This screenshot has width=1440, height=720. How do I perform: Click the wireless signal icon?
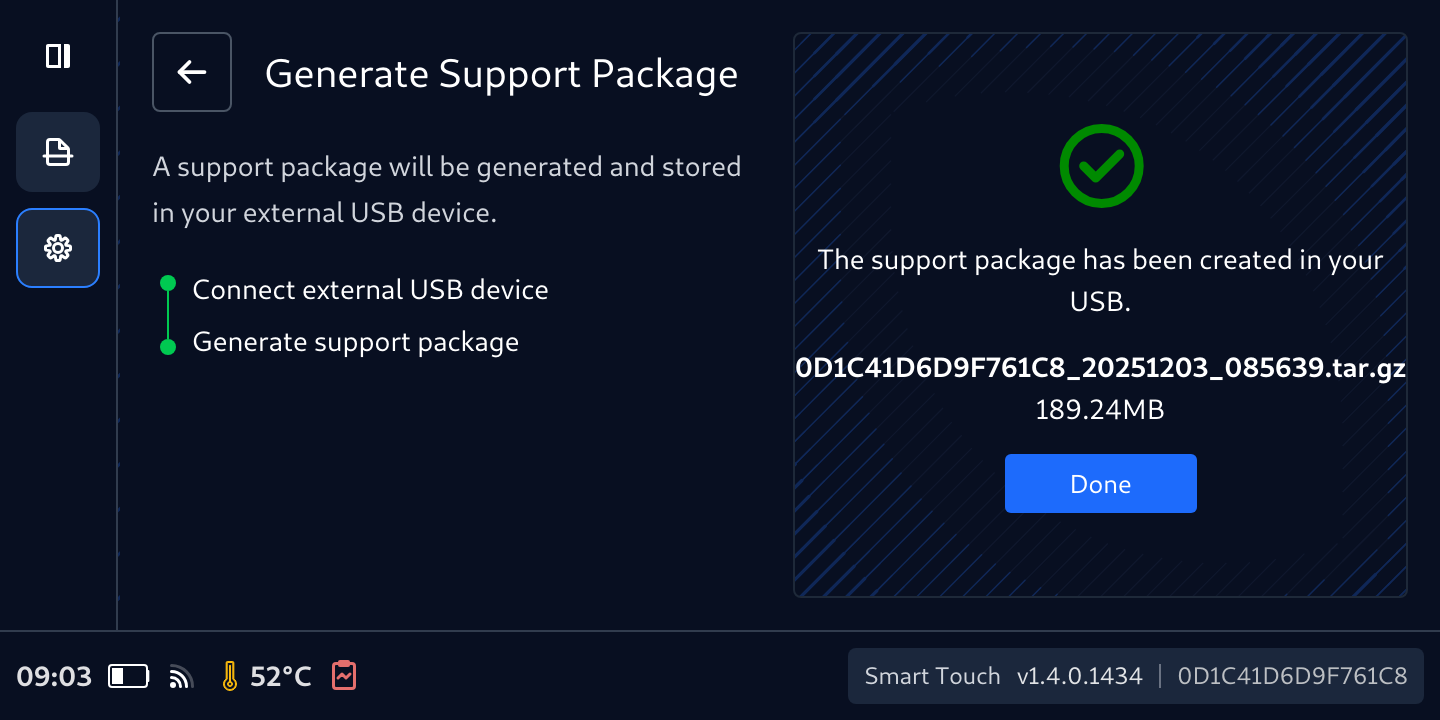181,677
